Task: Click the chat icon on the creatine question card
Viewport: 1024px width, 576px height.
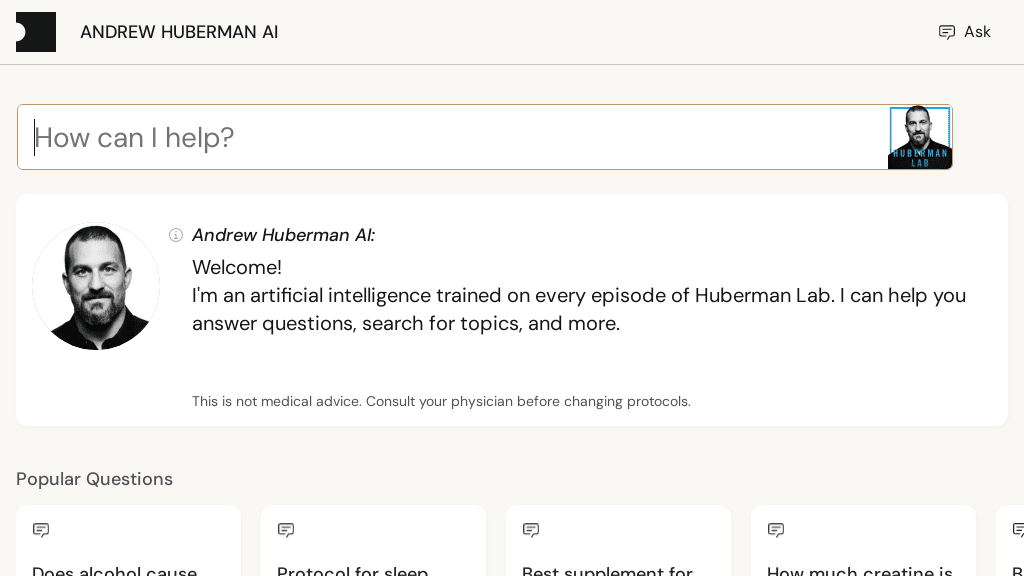Action: tap(776, 530)
